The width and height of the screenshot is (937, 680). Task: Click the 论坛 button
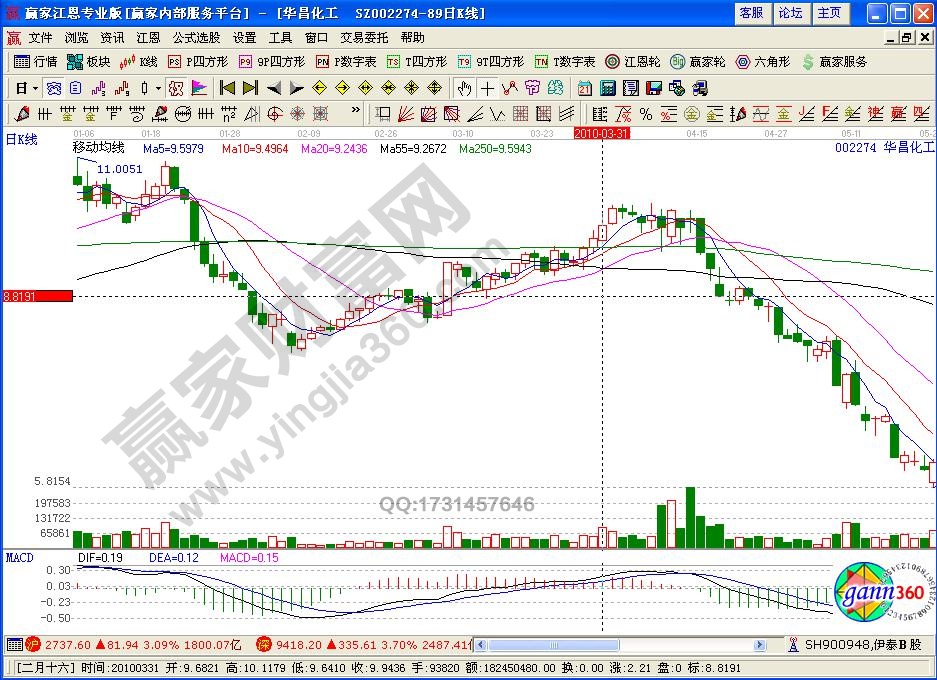(790, 13)
